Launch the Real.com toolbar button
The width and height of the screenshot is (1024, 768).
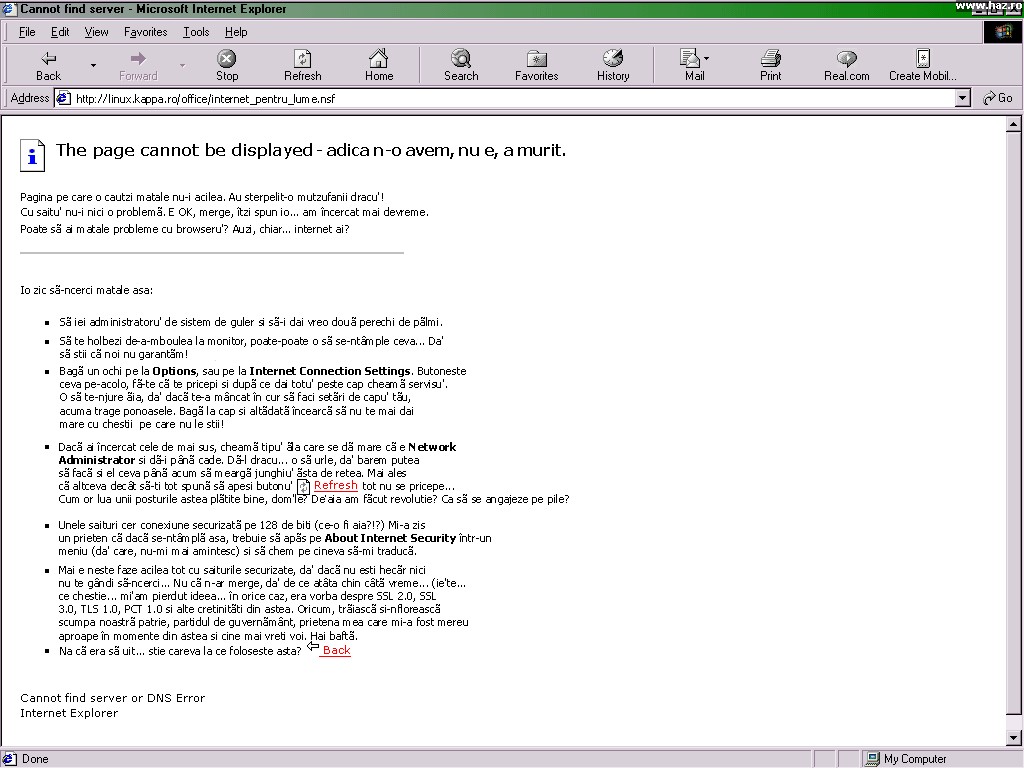[846, 66]
